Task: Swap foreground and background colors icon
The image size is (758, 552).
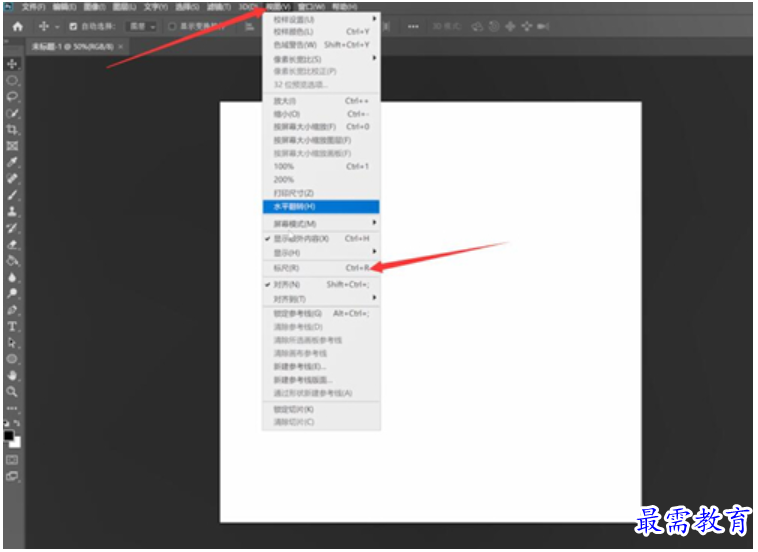Action: tap(17, 423)
